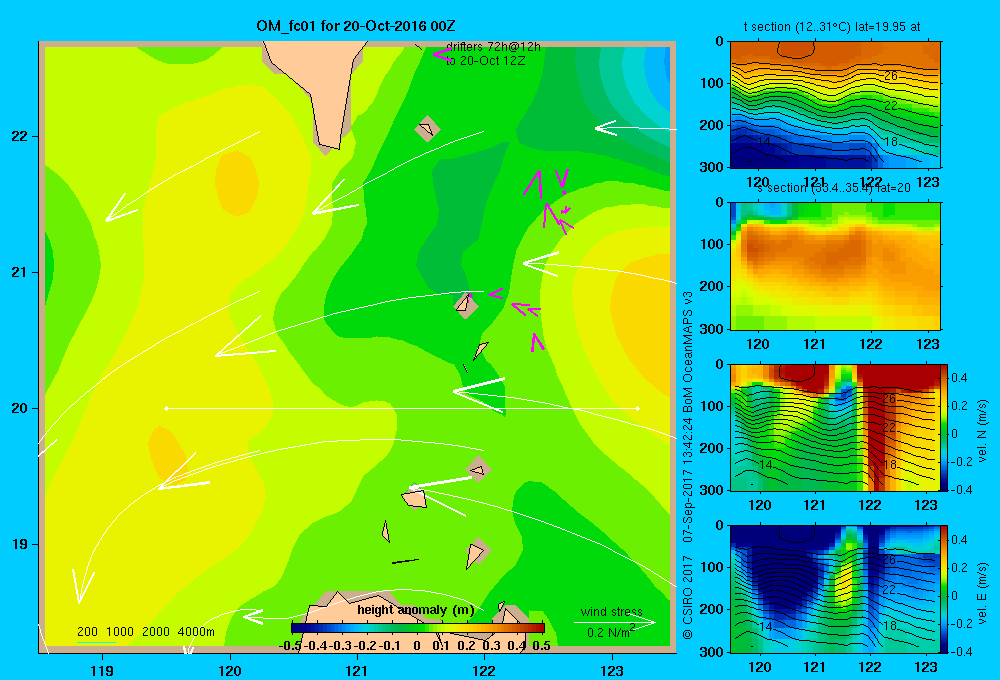Click the '0.5' maximum tick on height anomaly bar
Image resolution: width=1000 pixels, height=680 pixels.
point(541,646)
